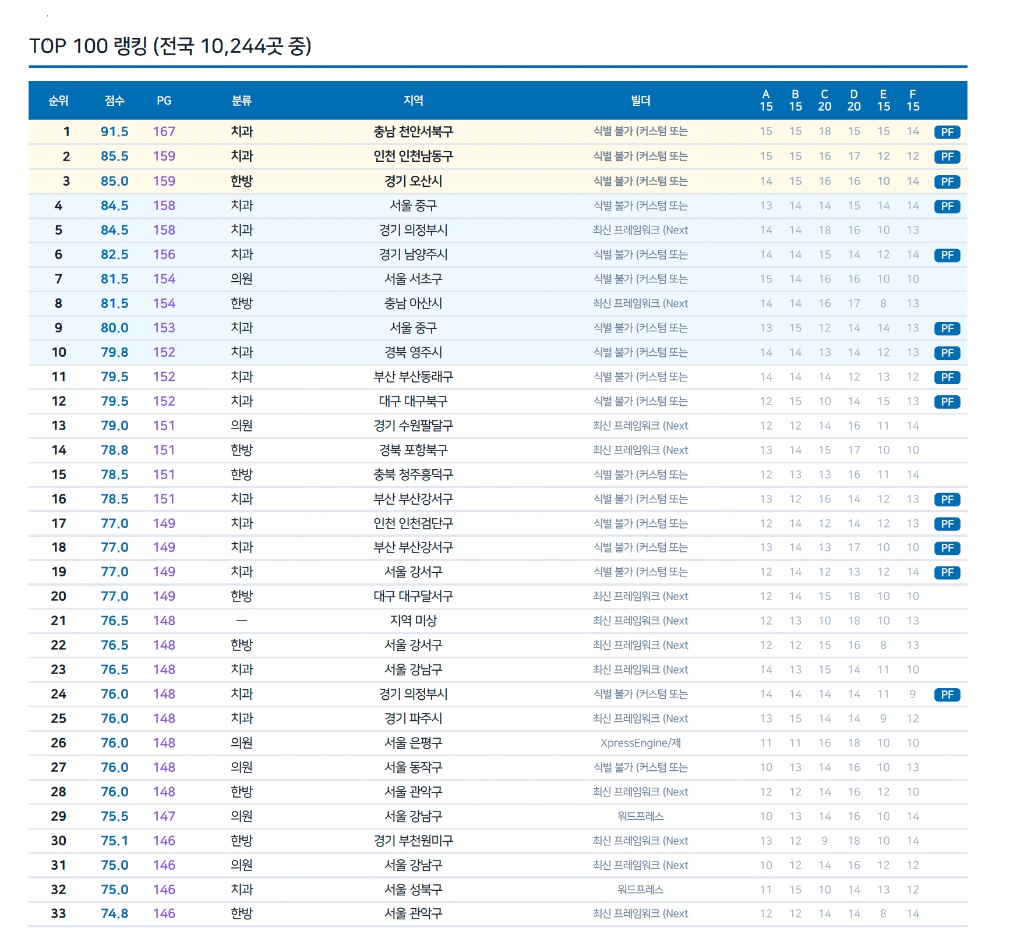Screen dimensions: 1024x928
Task: Sort by the 순위 column header
Action: tap(58, 101)
